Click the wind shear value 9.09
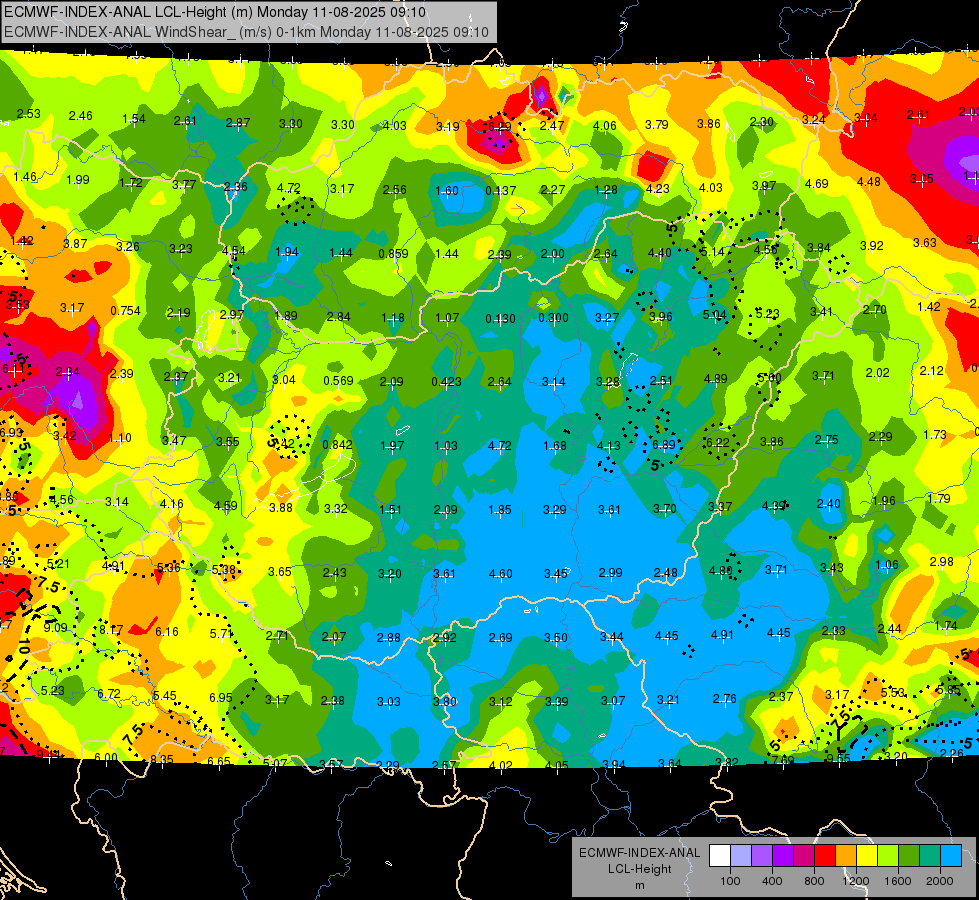Image resolution: width=979 pixels, height=900 pixels. click(x=56, y=627)
